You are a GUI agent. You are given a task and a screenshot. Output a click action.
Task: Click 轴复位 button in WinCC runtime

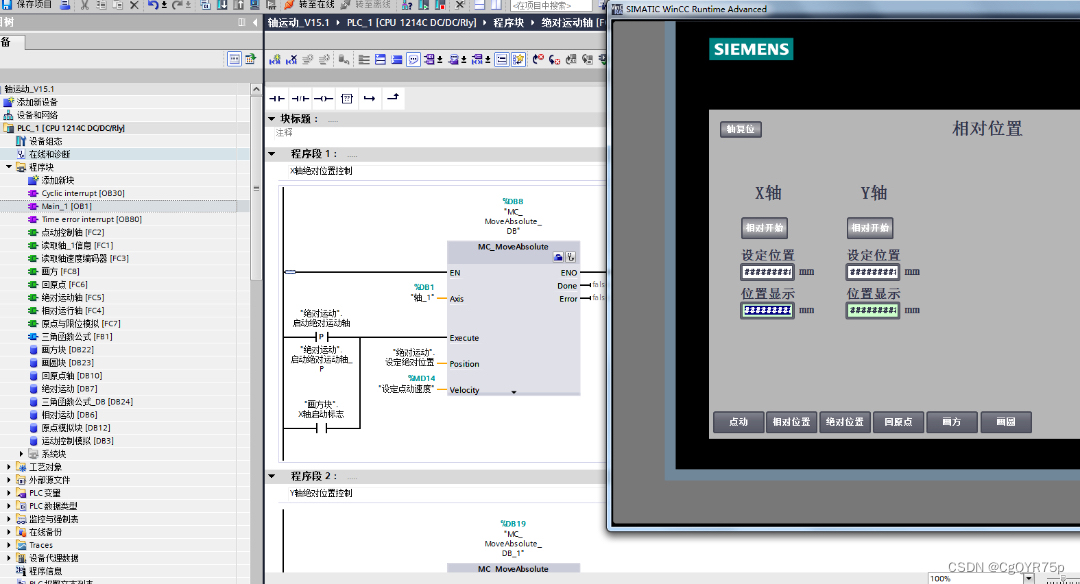click(741, 129)
